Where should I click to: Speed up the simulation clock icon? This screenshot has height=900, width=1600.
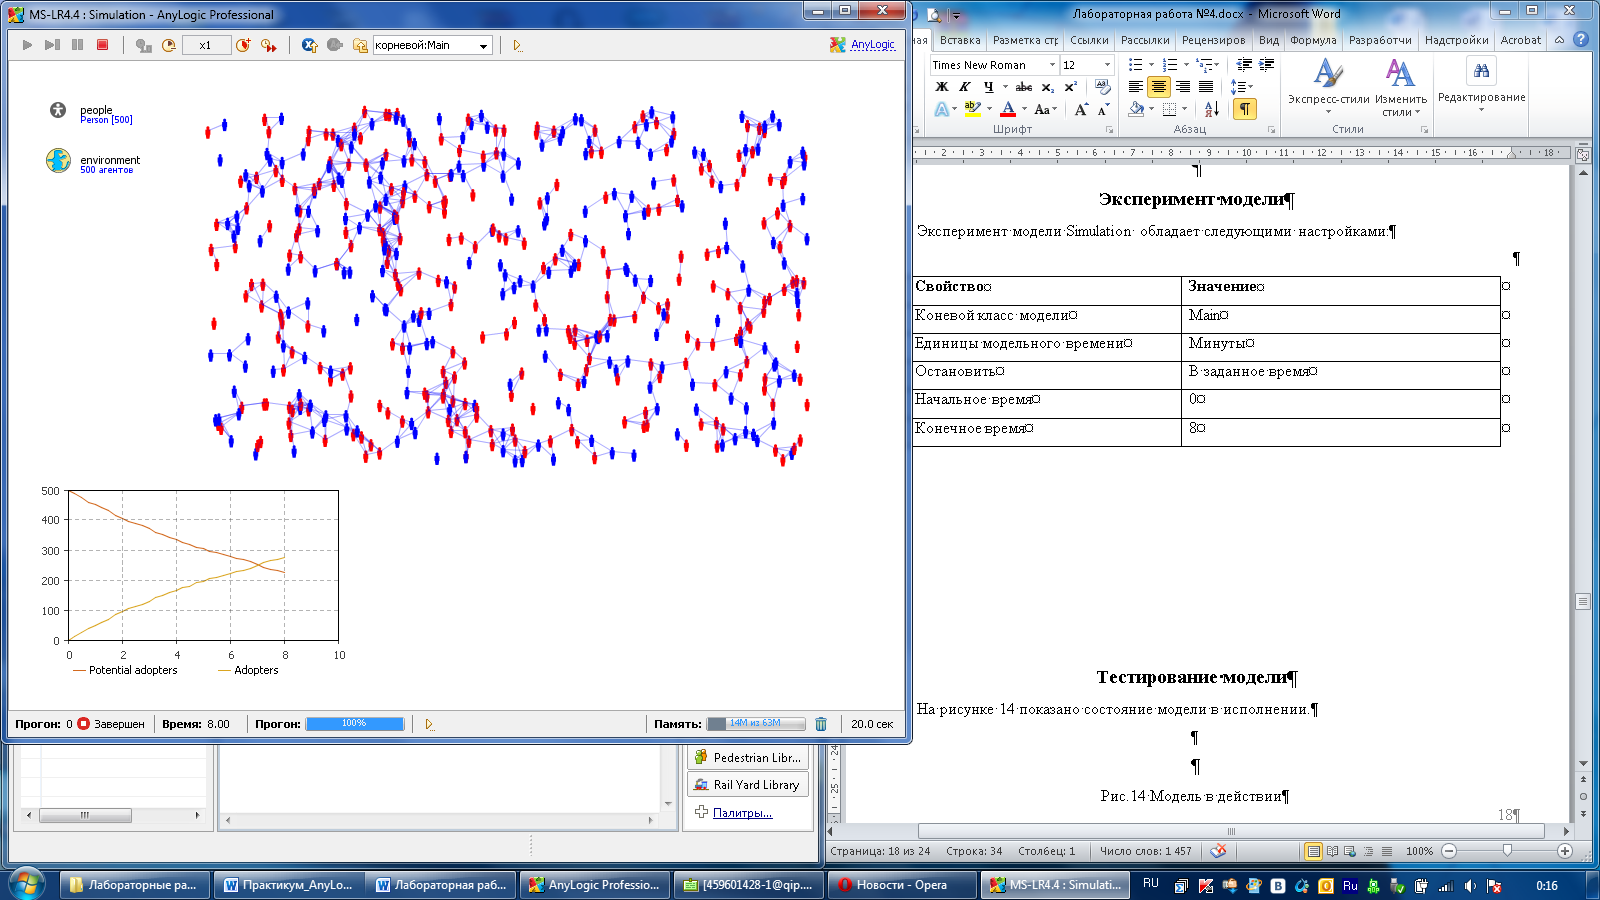243,45
